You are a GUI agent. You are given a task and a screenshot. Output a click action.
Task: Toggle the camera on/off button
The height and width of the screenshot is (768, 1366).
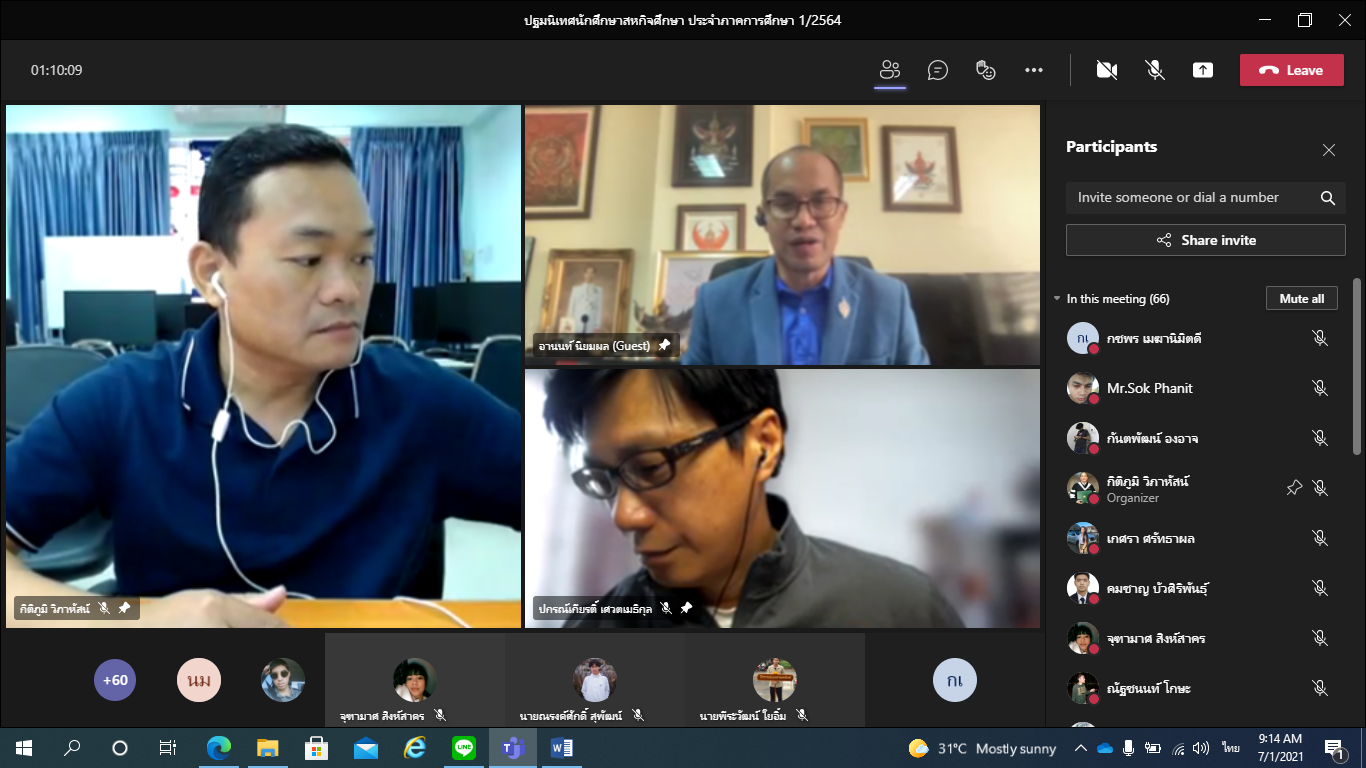(x=1106, y=70)
